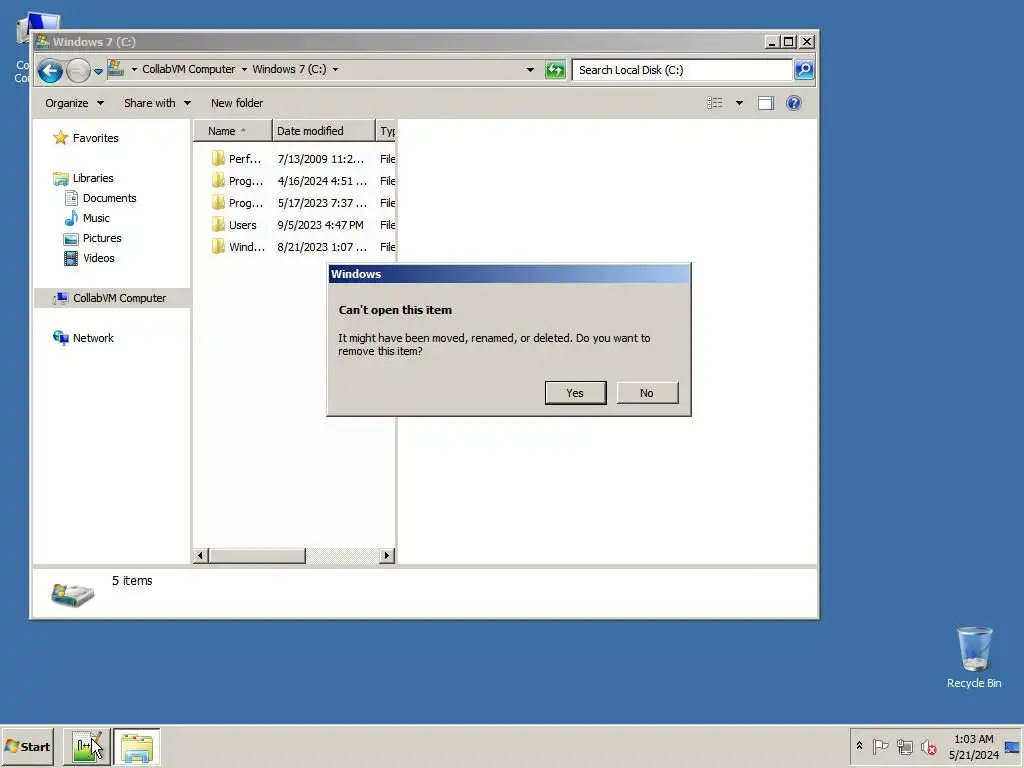
Task: Click Action Center flag tray icon
Action: pos(880,746)
